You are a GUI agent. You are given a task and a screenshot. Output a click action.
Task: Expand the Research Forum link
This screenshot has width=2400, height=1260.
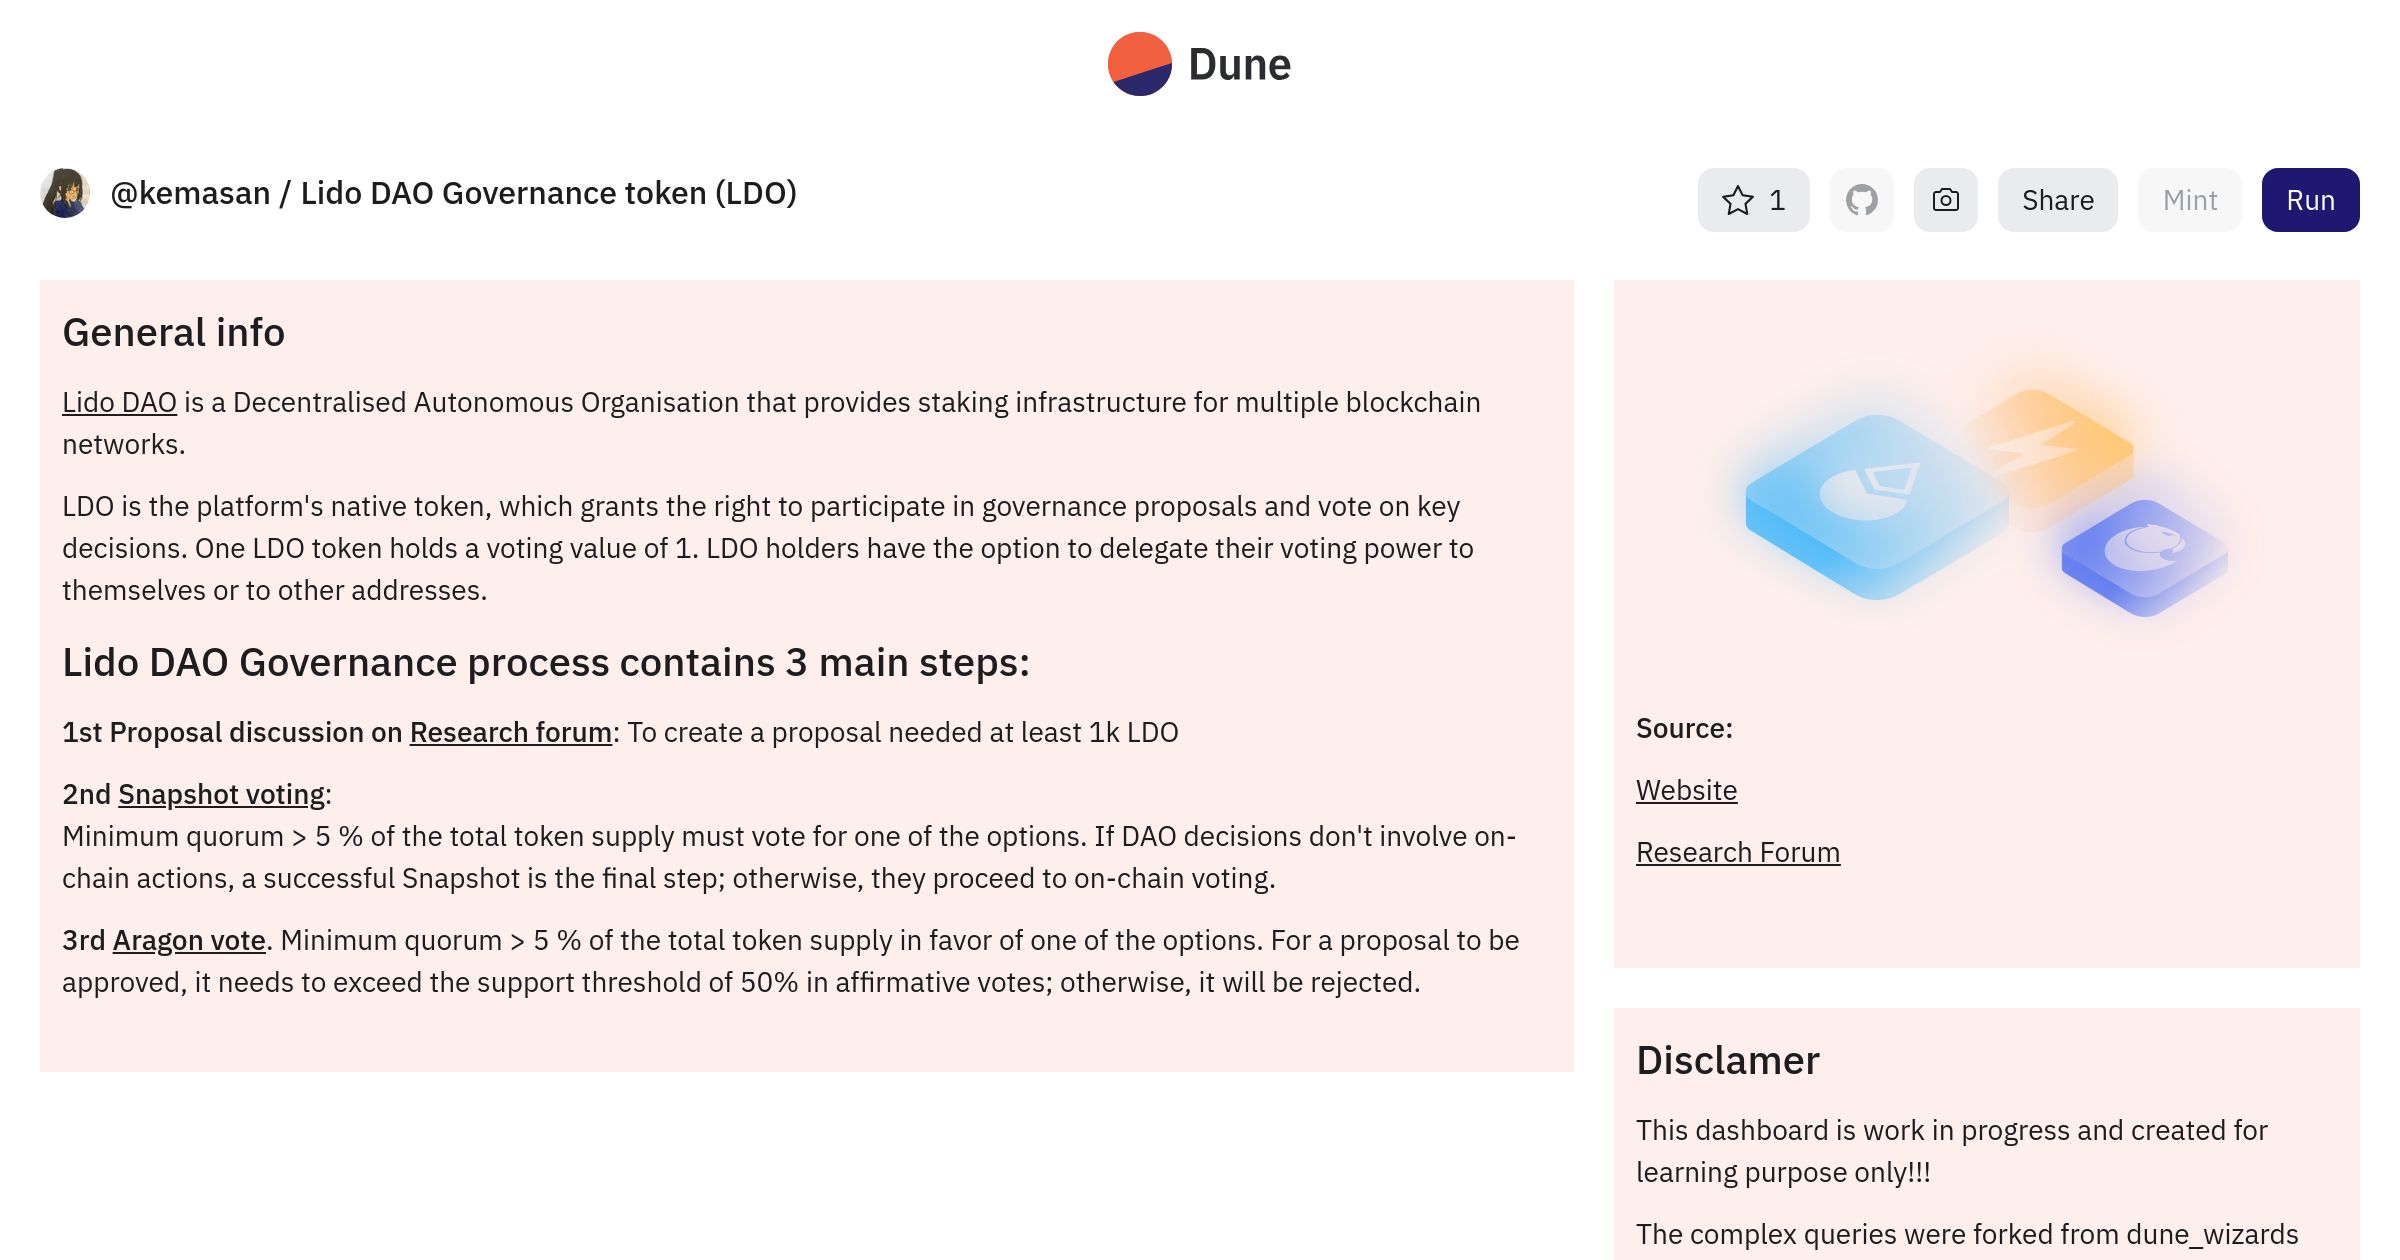tap(1737, 852)
